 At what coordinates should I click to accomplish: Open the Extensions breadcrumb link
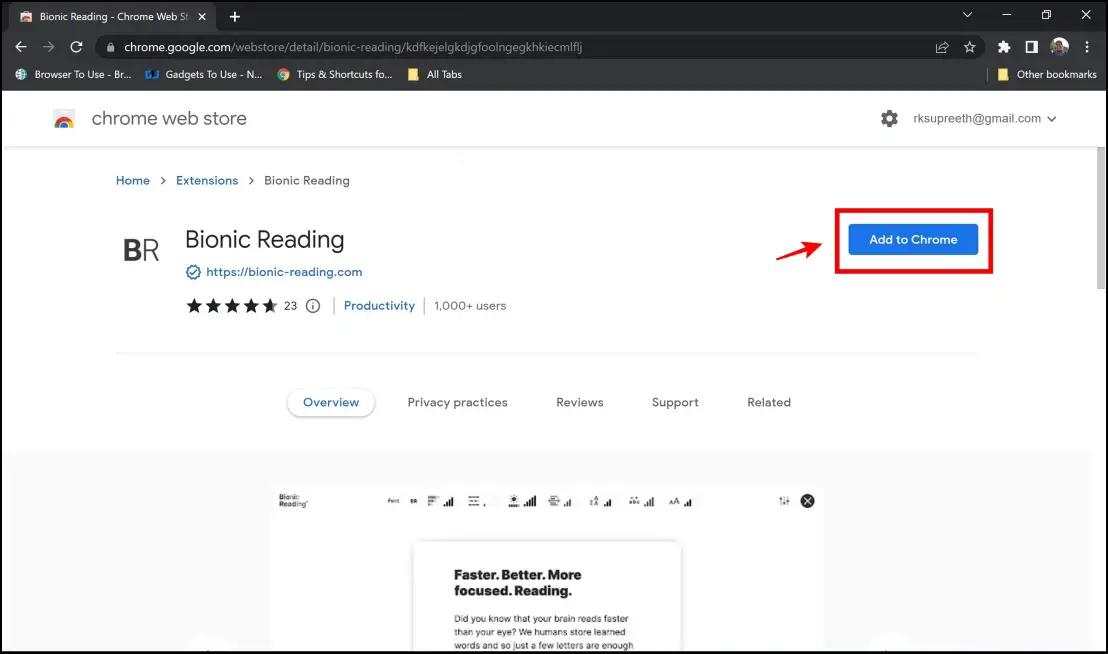pyautogui.click(x=207, y=181)
